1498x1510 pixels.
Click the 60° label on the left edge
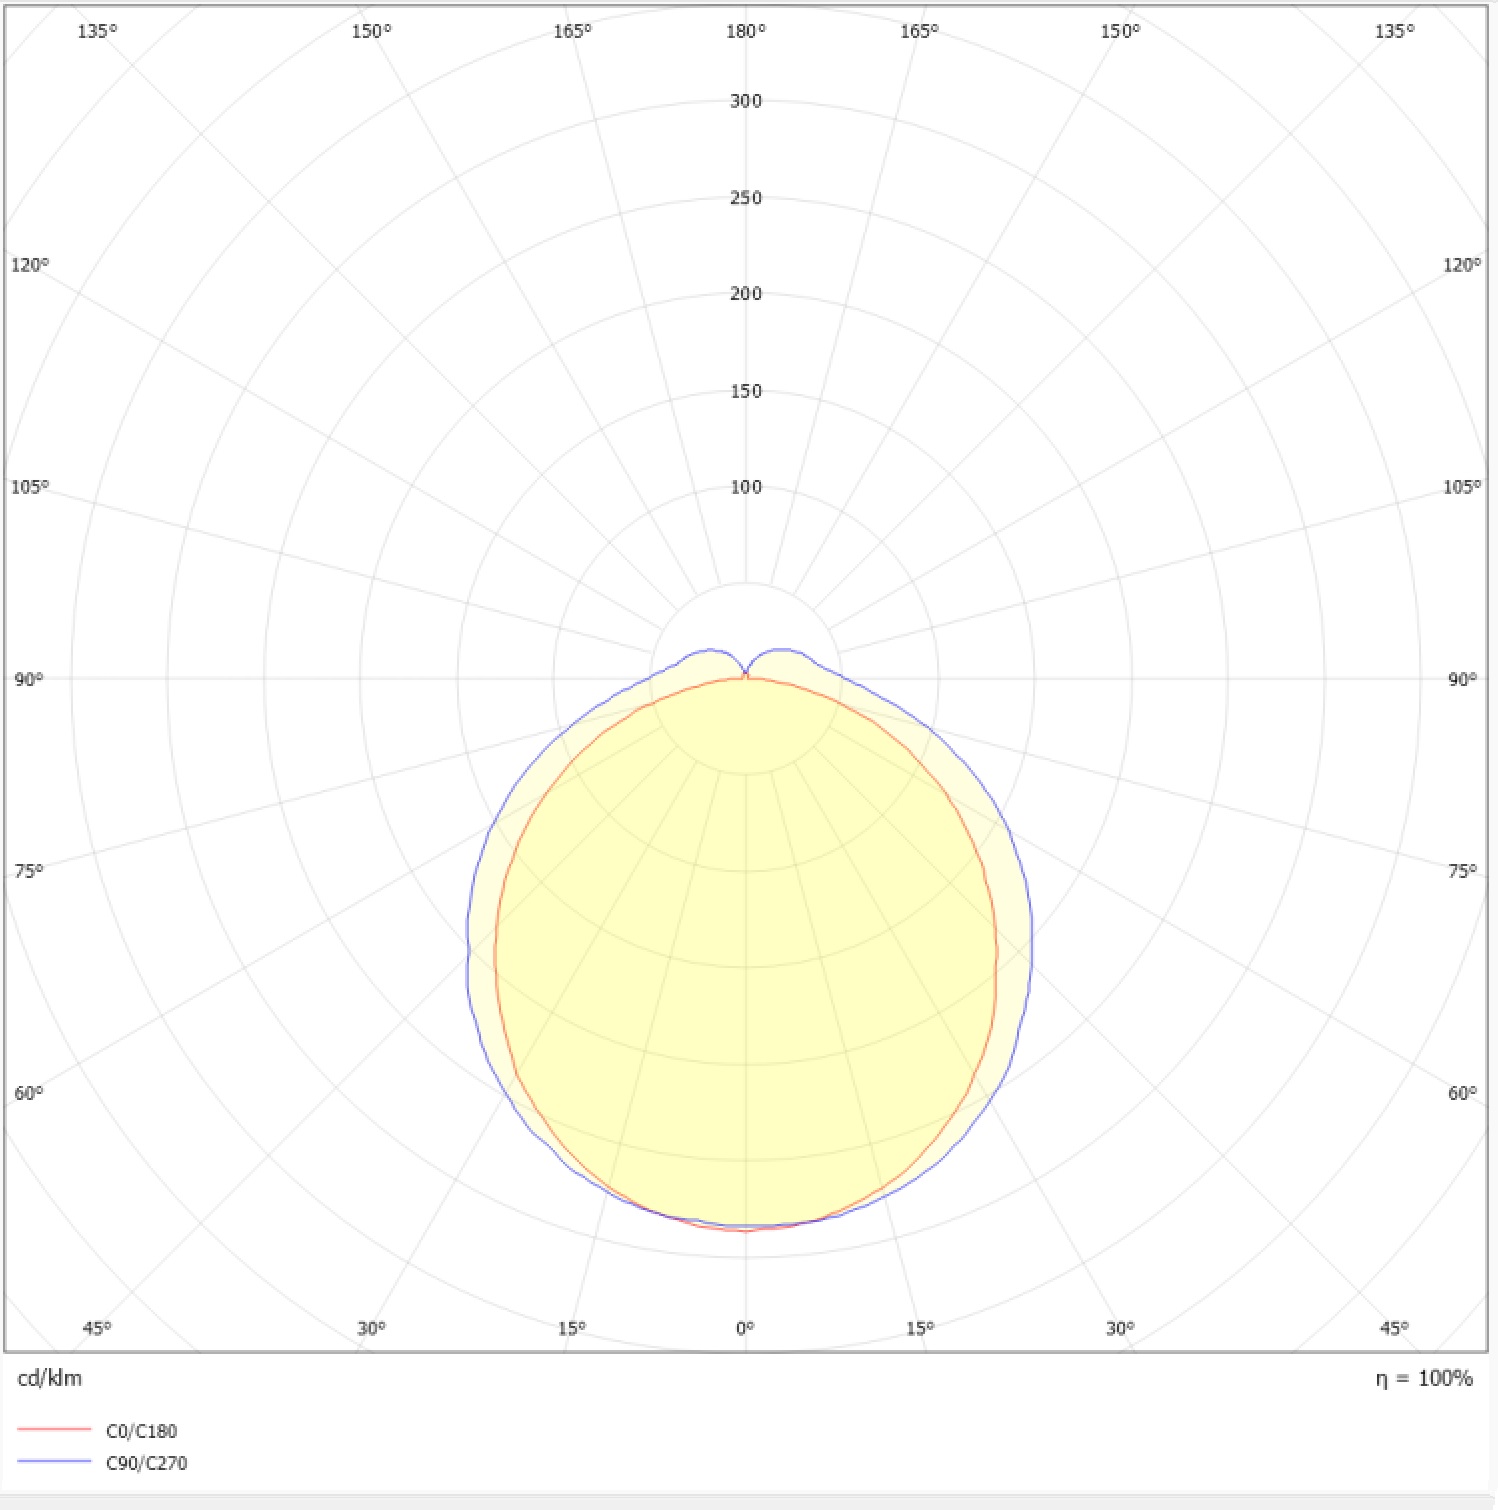29,1093
